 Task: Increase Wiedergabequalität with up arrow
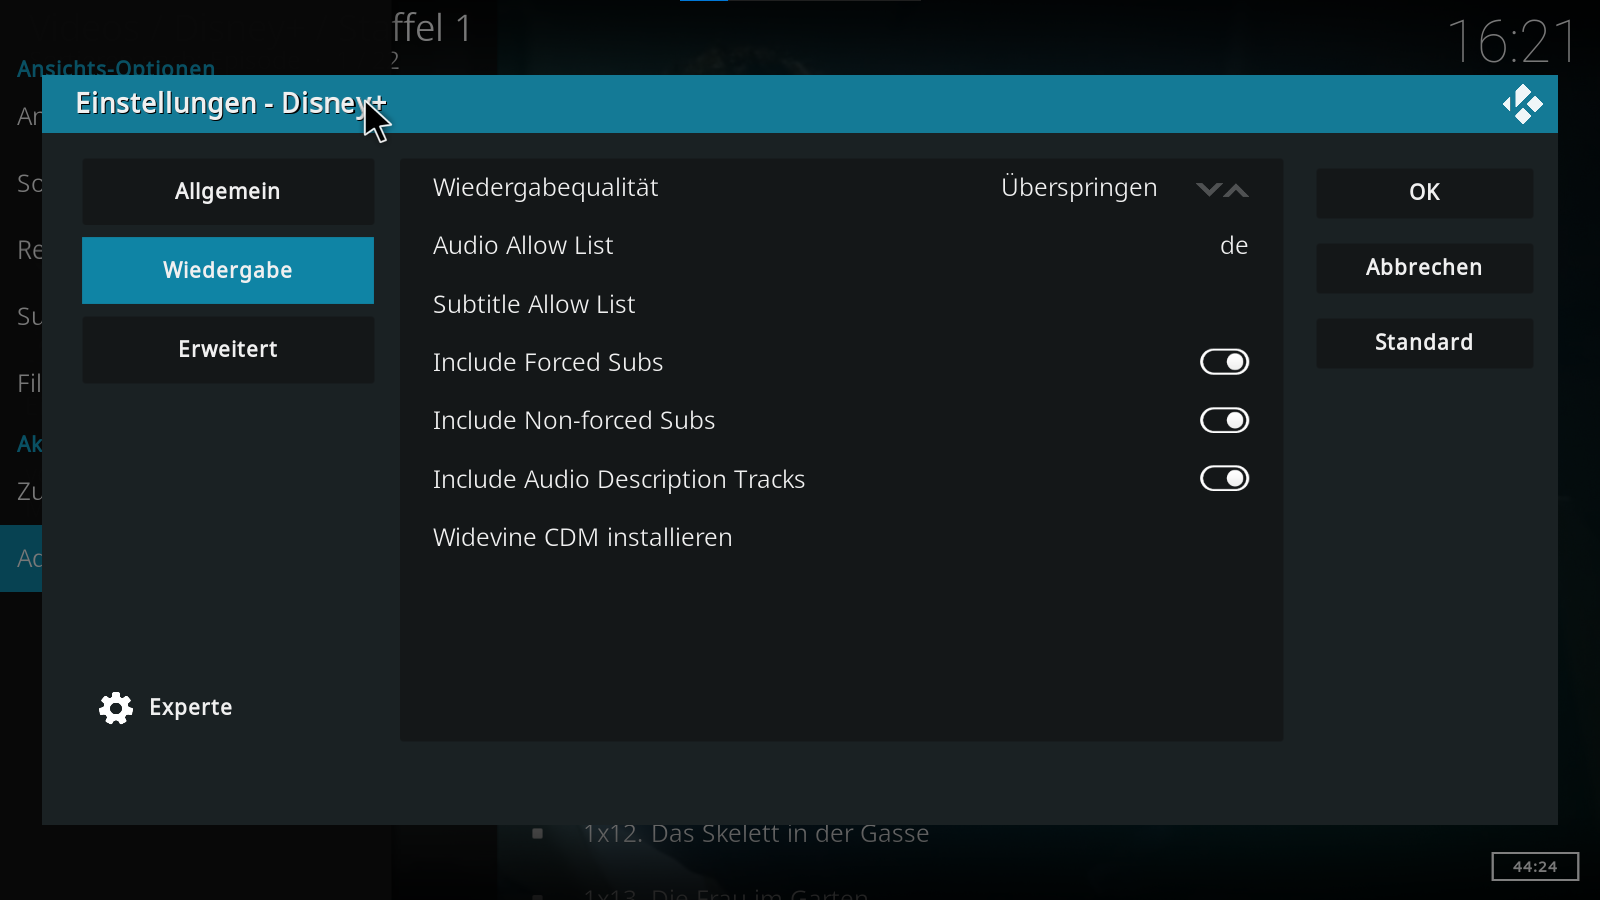(1237, 189)
